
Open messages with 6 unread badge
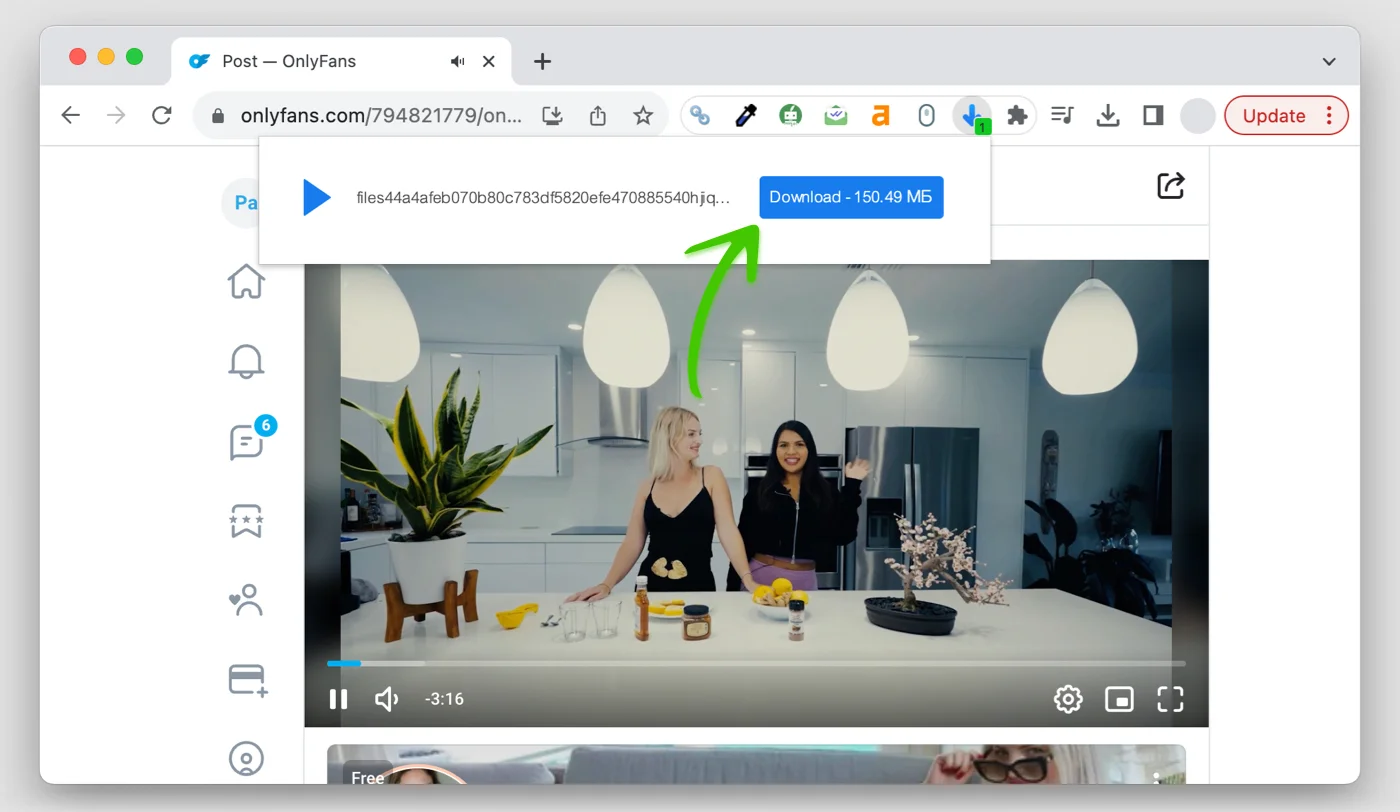click(x=246, y=441)
